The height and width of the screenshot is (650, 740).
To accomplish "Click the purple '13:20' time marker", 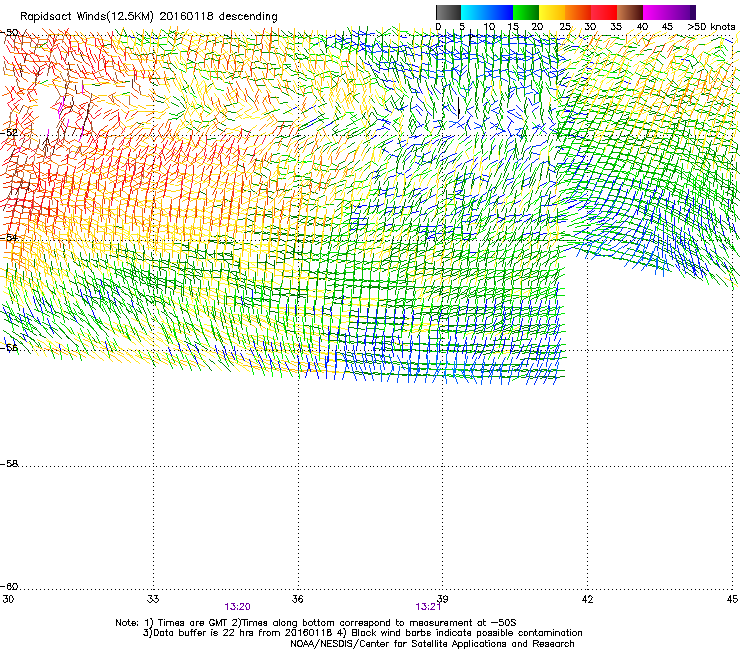I will click(x=237, y=607).
